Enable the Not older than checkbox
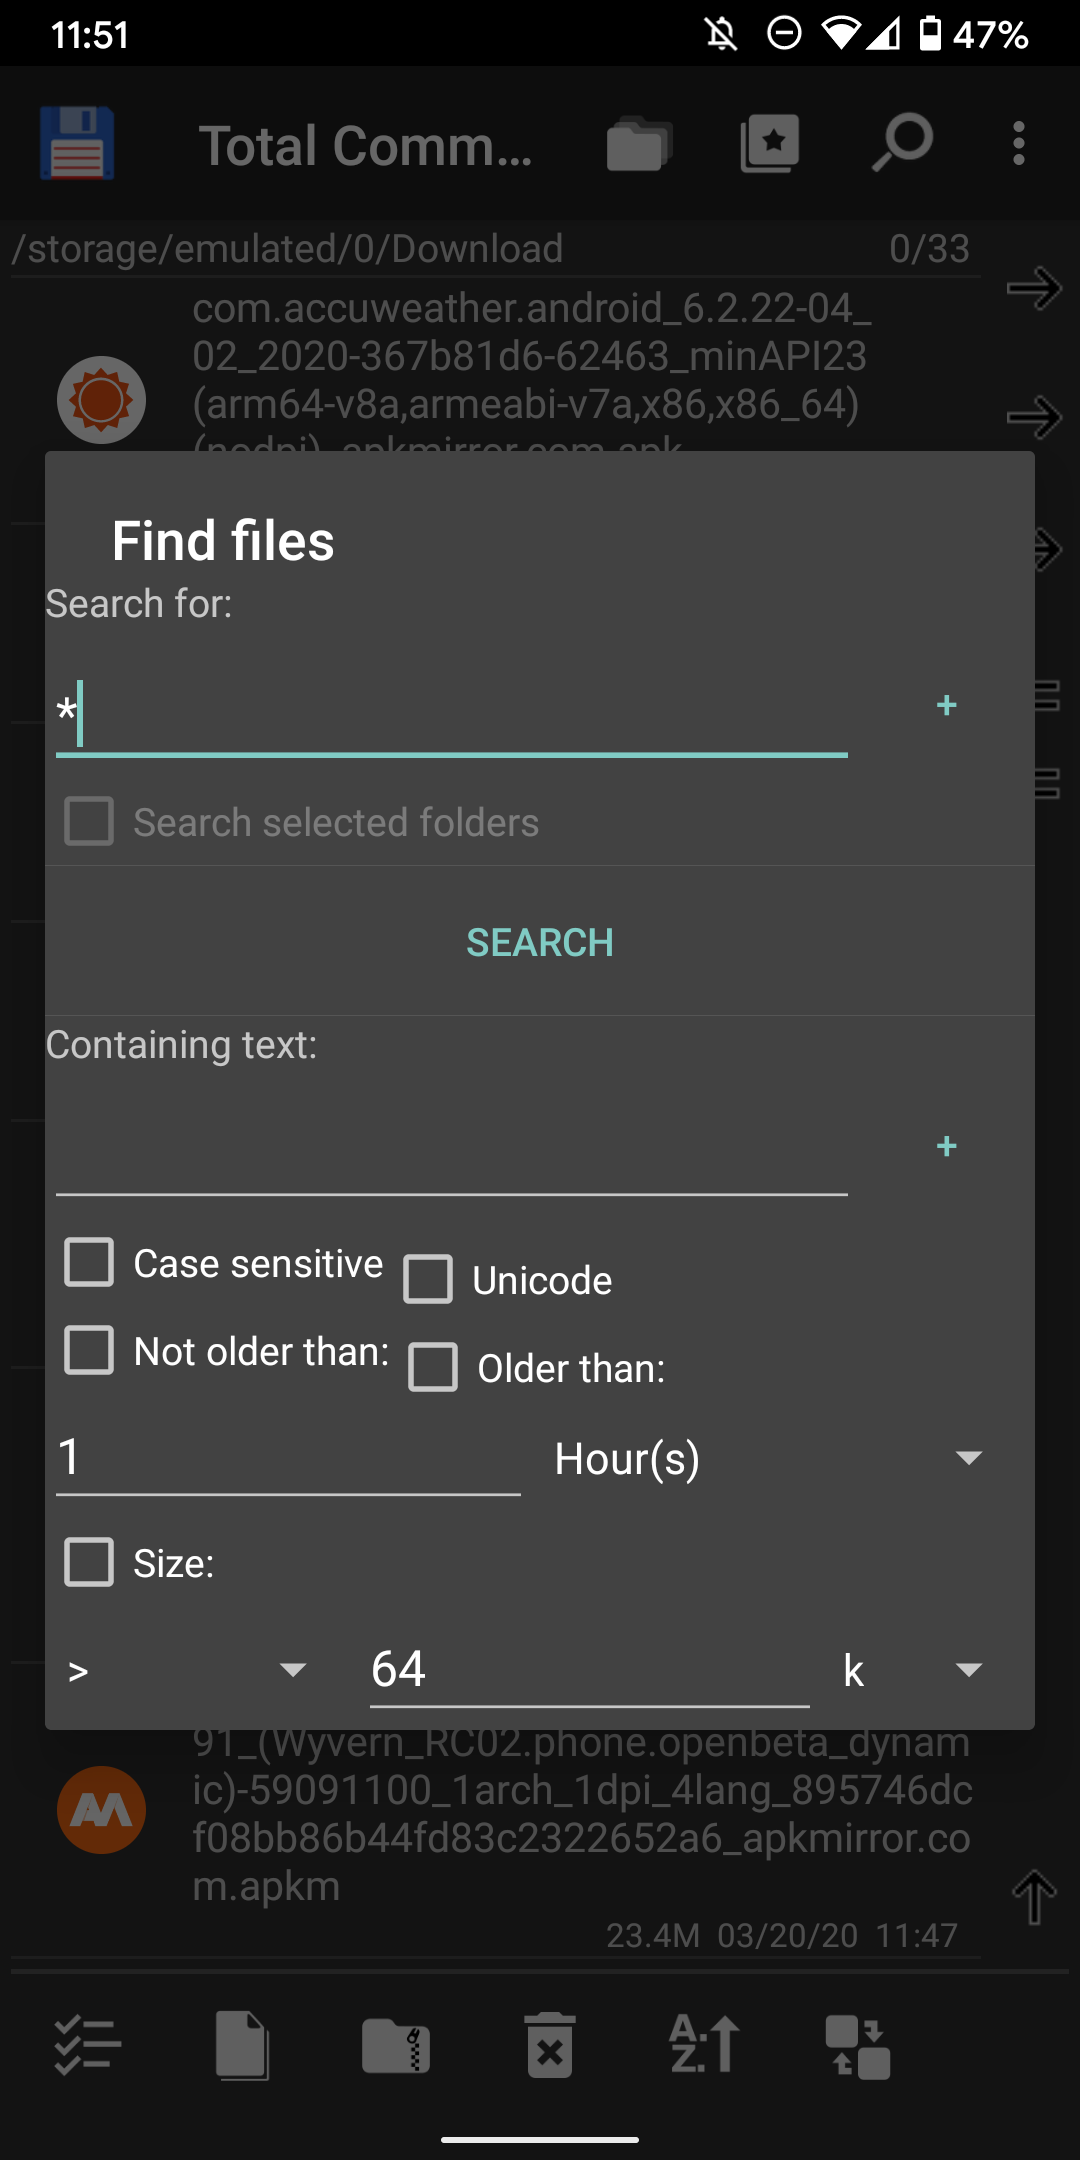The width and height of the screenshot is (1080, 2160). tap(89, 1350)
